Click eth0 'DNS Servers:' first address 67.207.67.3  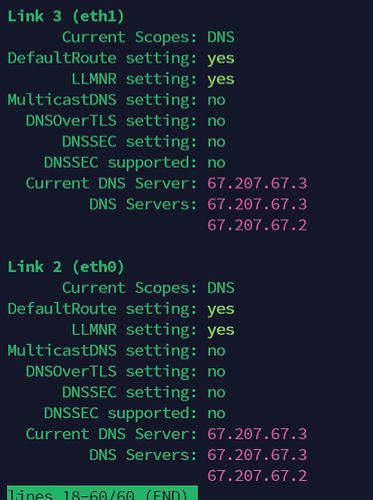coord(257,455)
